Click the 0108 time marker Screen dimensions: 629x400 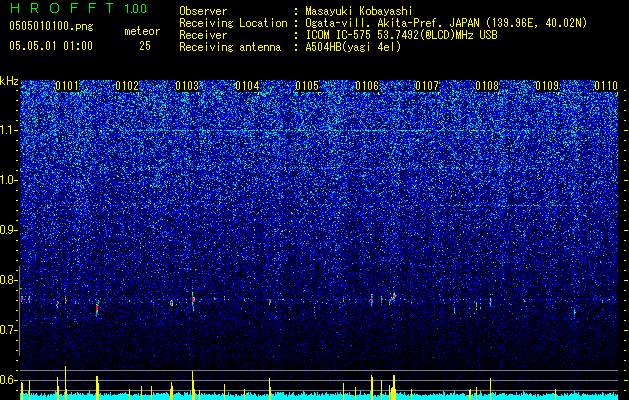[x=487, y=86]
